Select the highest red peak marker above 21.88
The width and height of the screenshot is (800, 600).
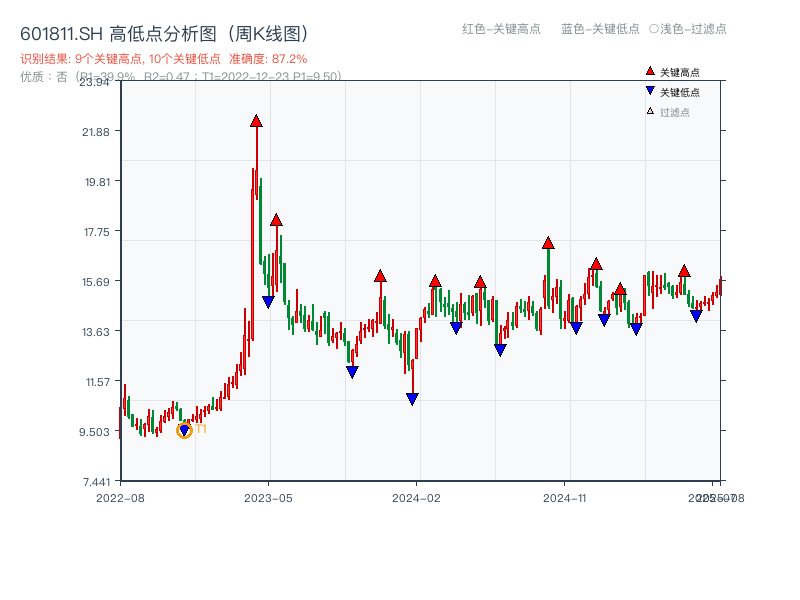click(x=256, y=122)
